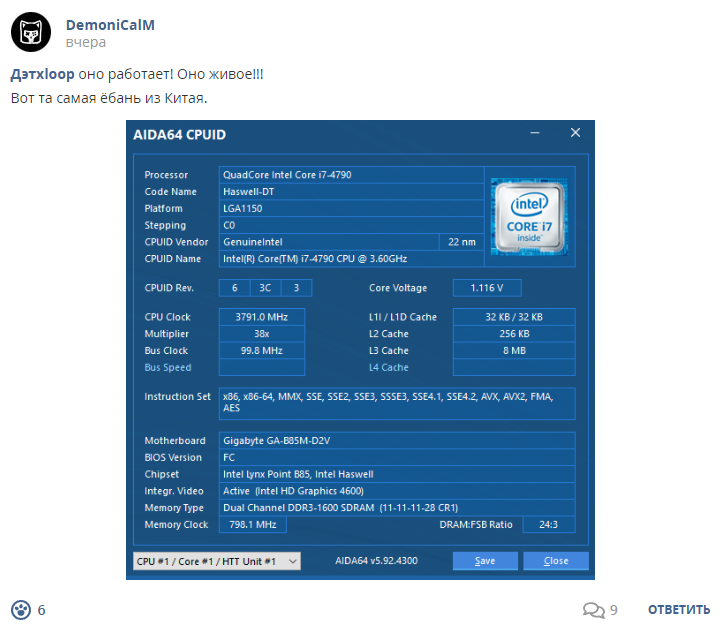Click the AIDA64 CPUID title bar text
725x634 pixels.
[x=180, y=135]
